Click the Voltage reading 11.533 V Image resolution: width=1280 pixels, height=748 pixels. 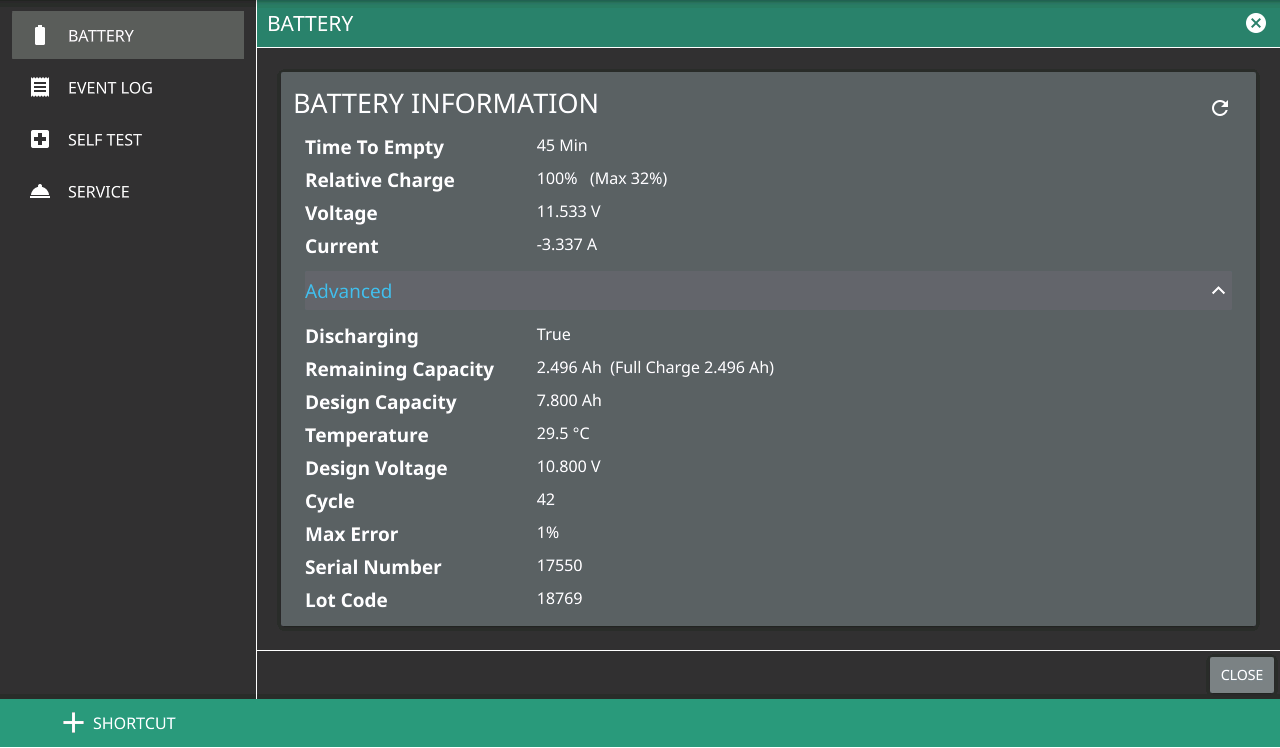point(568,212)
